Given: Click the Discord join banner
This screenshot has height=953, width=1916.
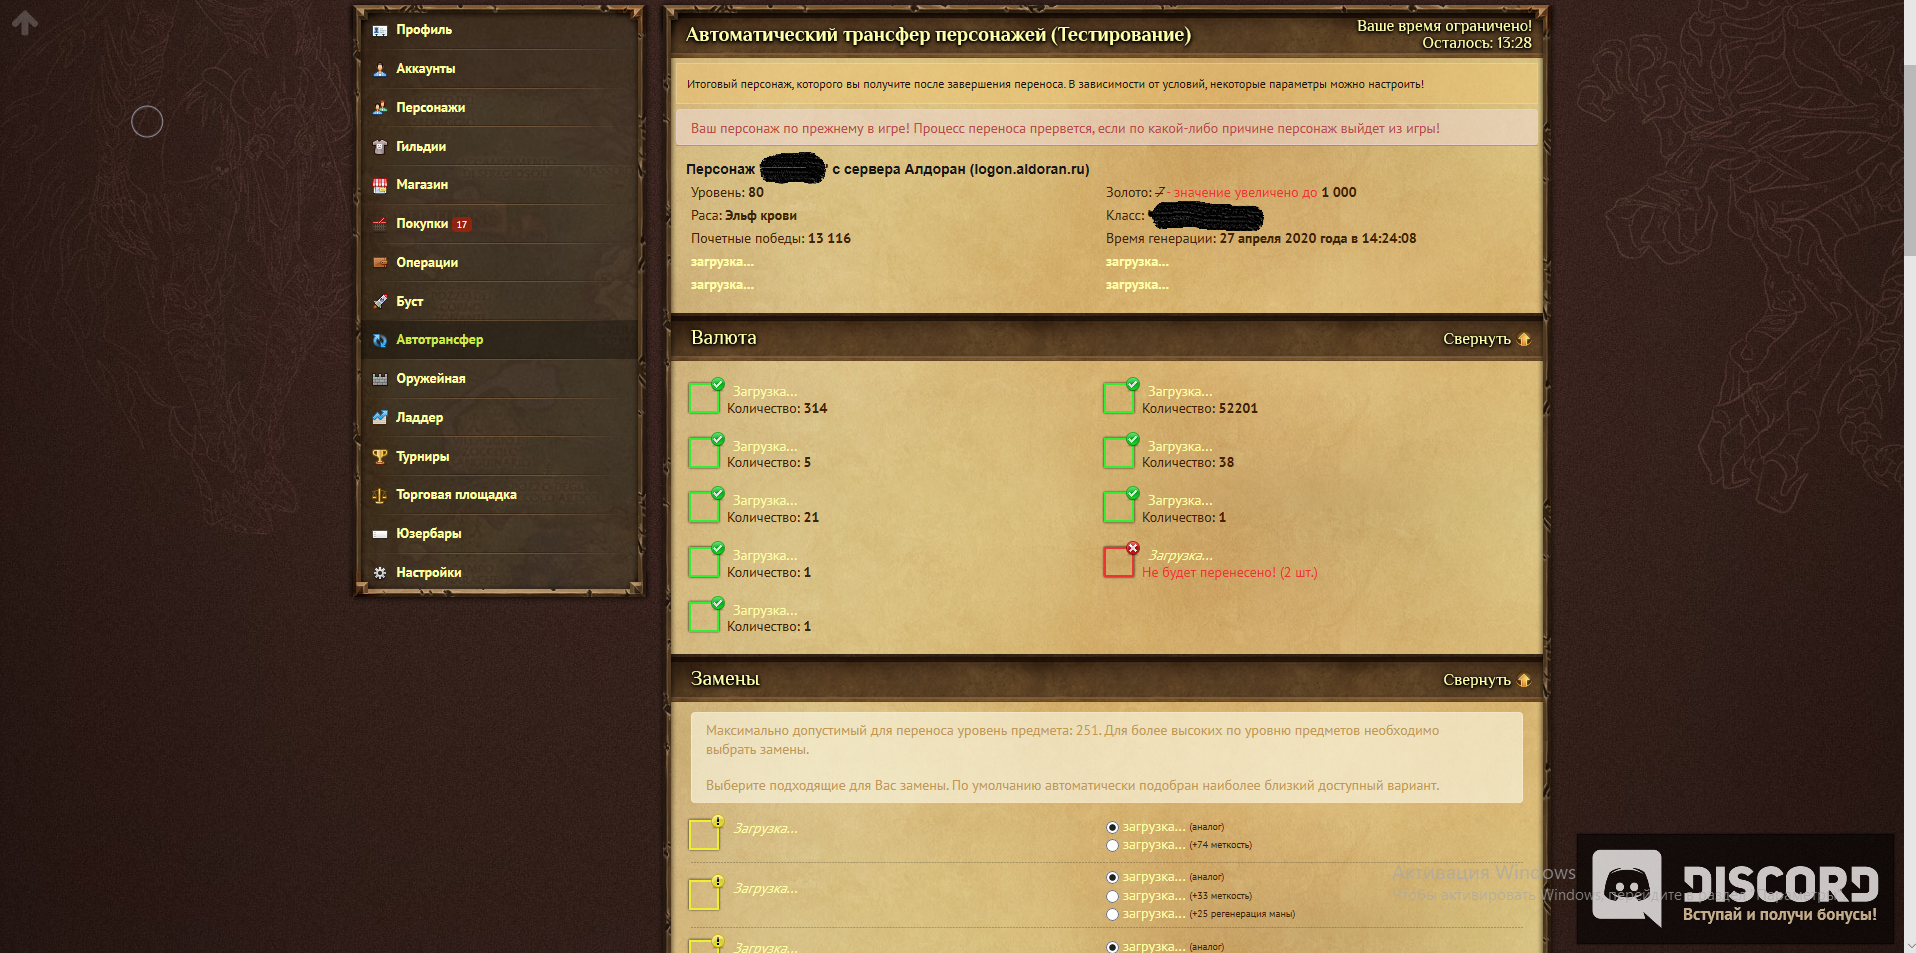Looking at the screenshot, I should pyautogui.click(x=1735, y=888).
